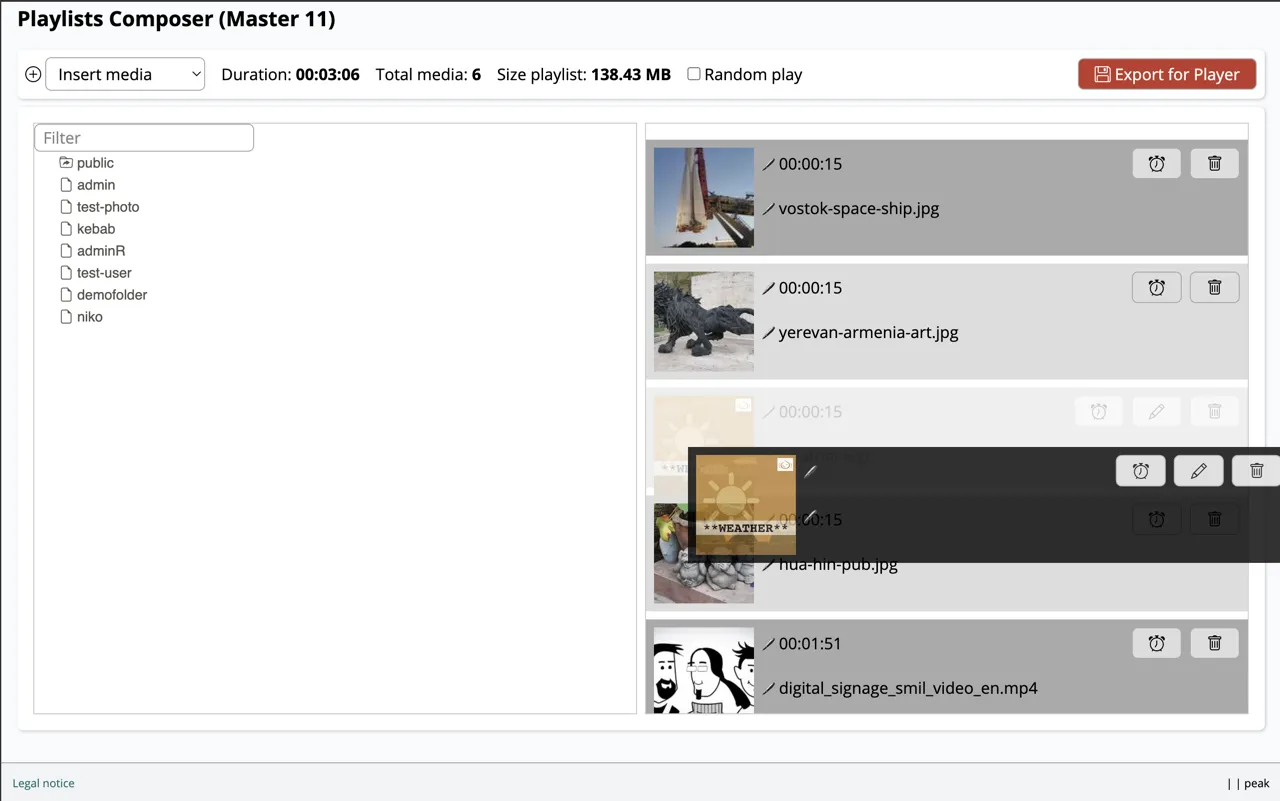The image size is (1280, 801).
Task: Delete digital_signage_smil_video_en.mp4 with its trash icon
Action: (1215, 644)
